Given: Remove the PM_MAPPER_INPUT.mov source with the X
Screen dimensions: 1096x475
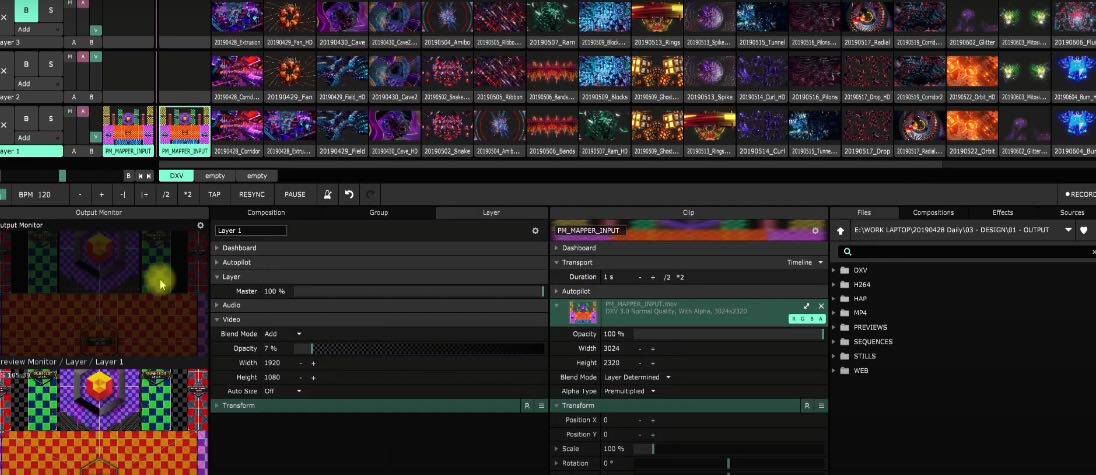Looking at the screenshot, I should click(x=821, y=306).
